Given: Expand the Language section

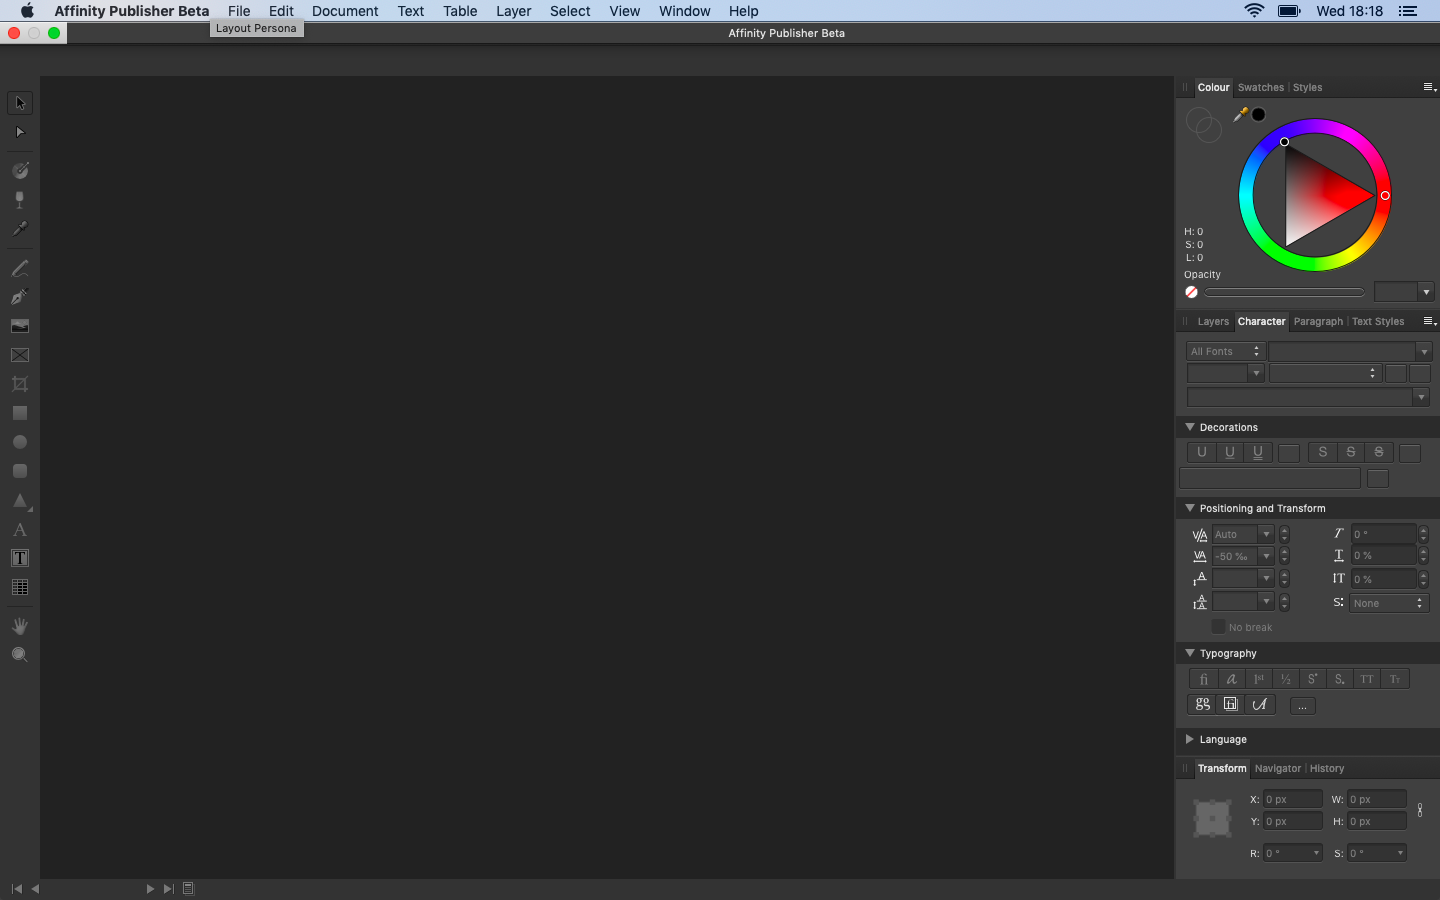Looking at the screenshot, I should [x=1190, y=739].
